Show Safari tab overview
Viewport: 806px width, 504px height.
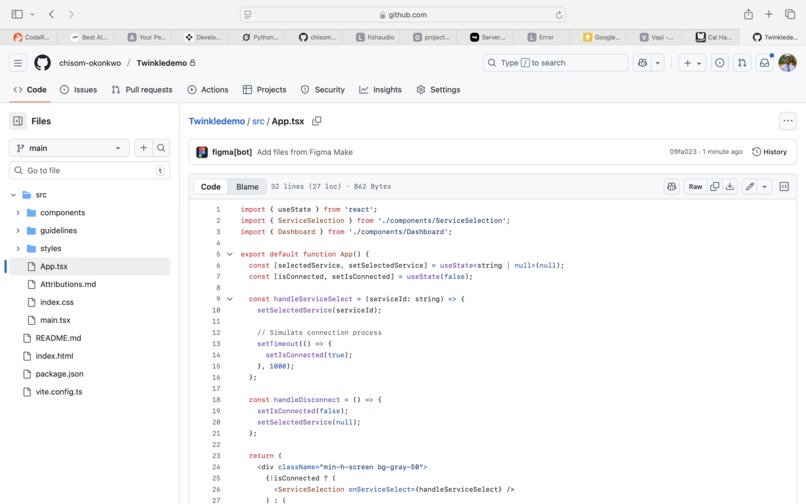pos(790,14)
